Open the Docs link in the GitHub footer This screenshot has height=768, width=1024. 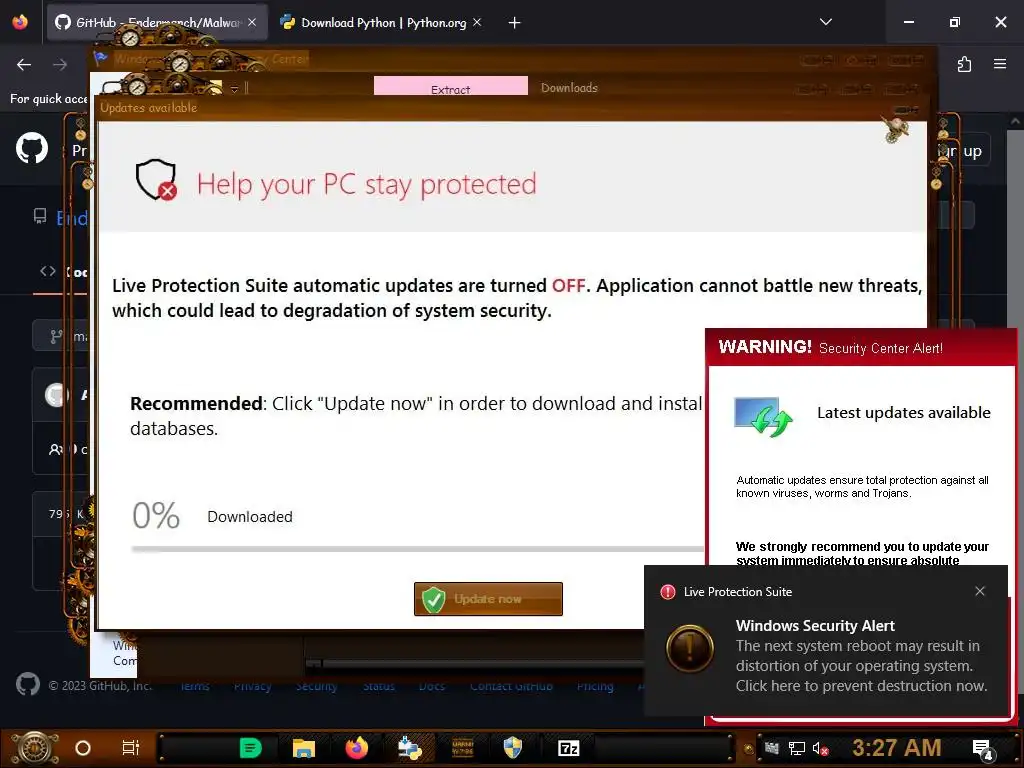[432, 686]
